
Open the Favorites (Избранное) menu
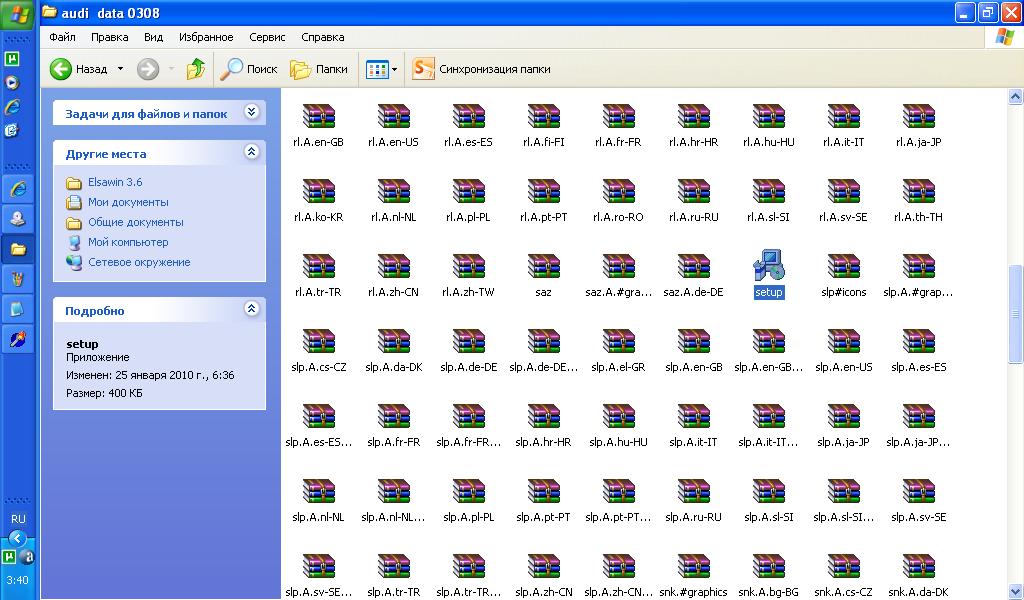pyautogui.click(x=206, y=37)
